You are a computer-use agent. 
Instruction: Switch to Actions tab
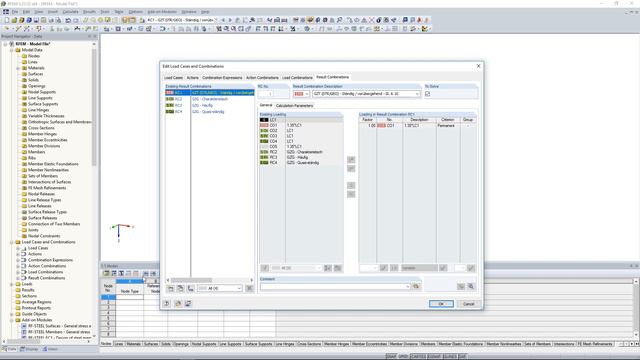(193, 78)
